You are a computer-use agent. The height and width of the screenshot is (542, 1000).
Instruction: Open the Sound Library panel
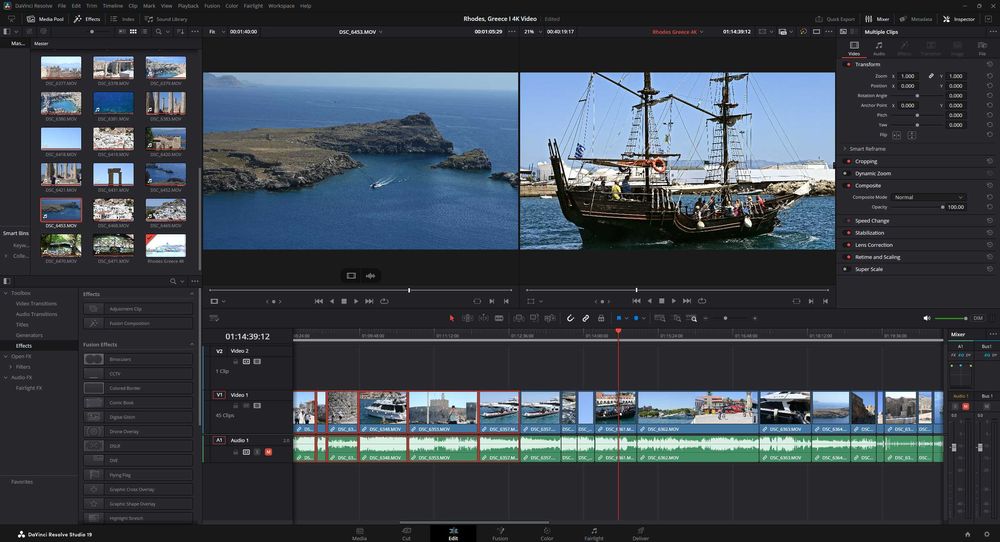tap(167, 19)
